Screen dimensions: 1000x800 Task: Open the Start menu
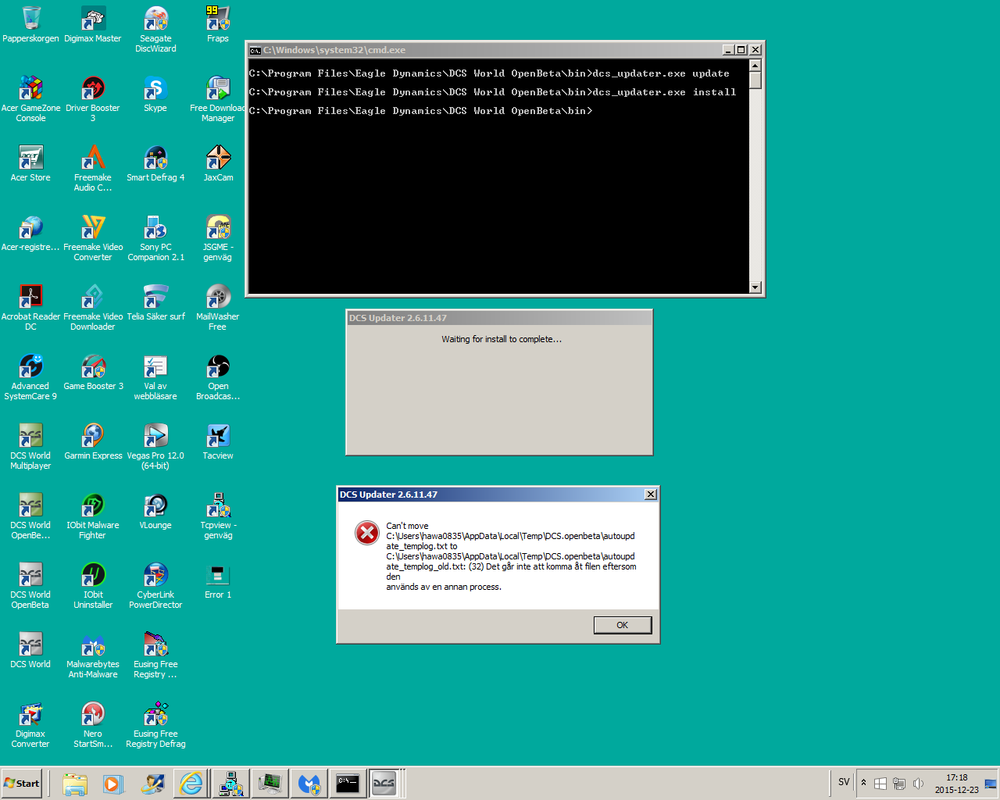click(x=20, y=783)
